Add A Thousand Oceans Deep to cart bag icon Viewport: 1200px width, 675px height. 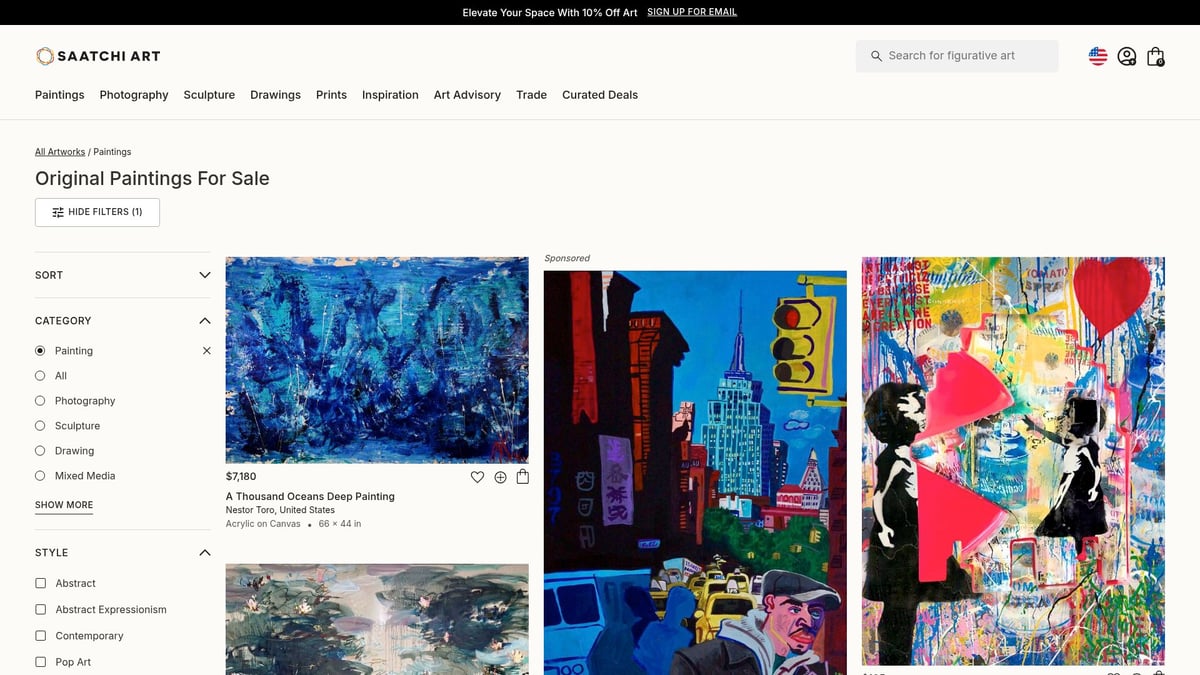tap(523, 477)
